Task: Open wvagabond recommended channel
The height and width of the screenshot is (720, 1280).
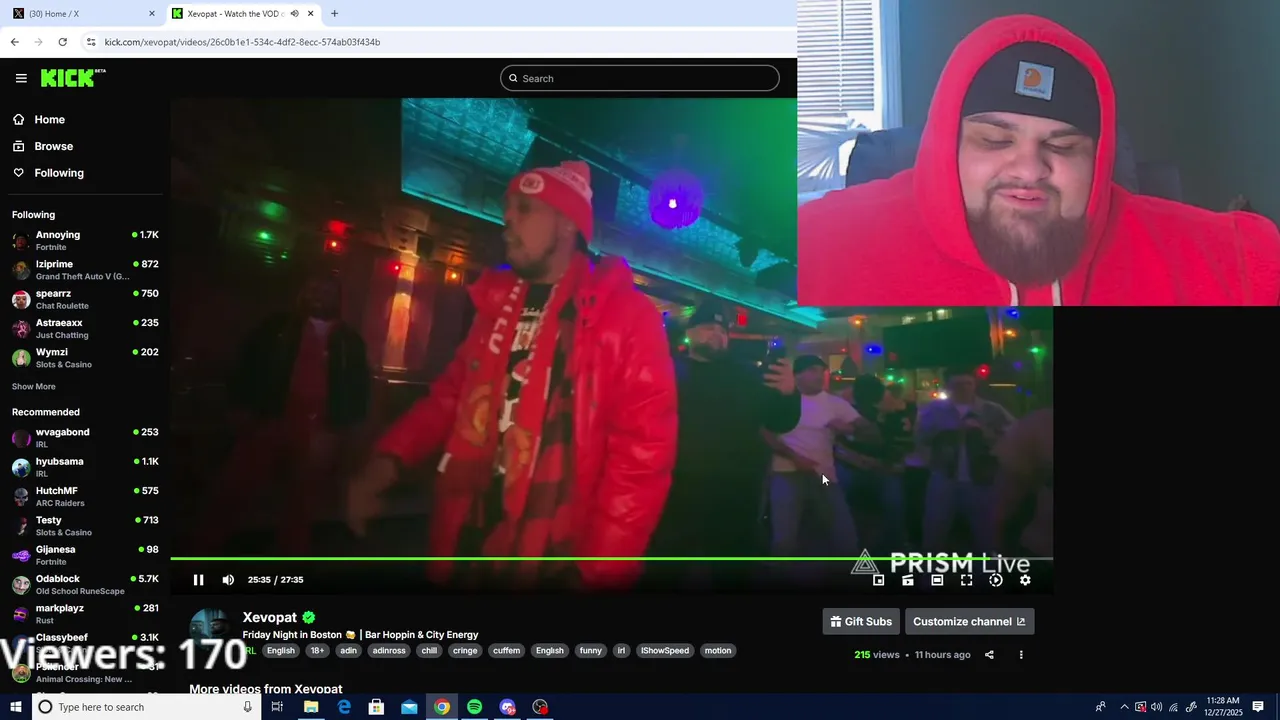Action: click(85, 437)
